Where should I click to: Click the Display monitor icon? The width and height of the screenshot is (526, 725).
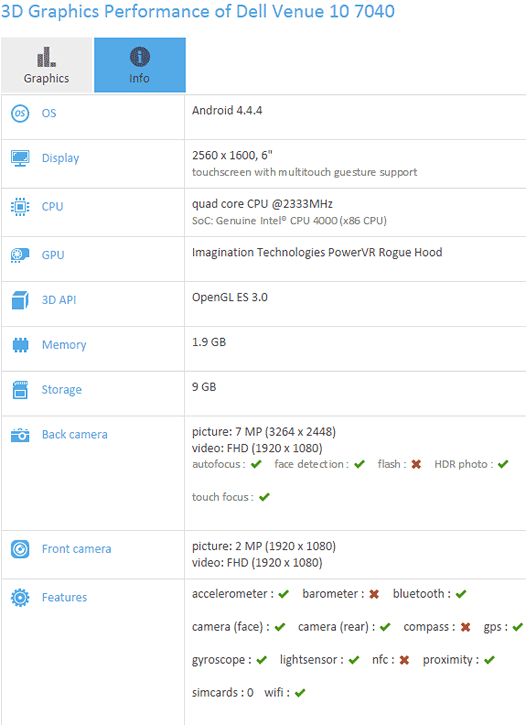[20, 158]
